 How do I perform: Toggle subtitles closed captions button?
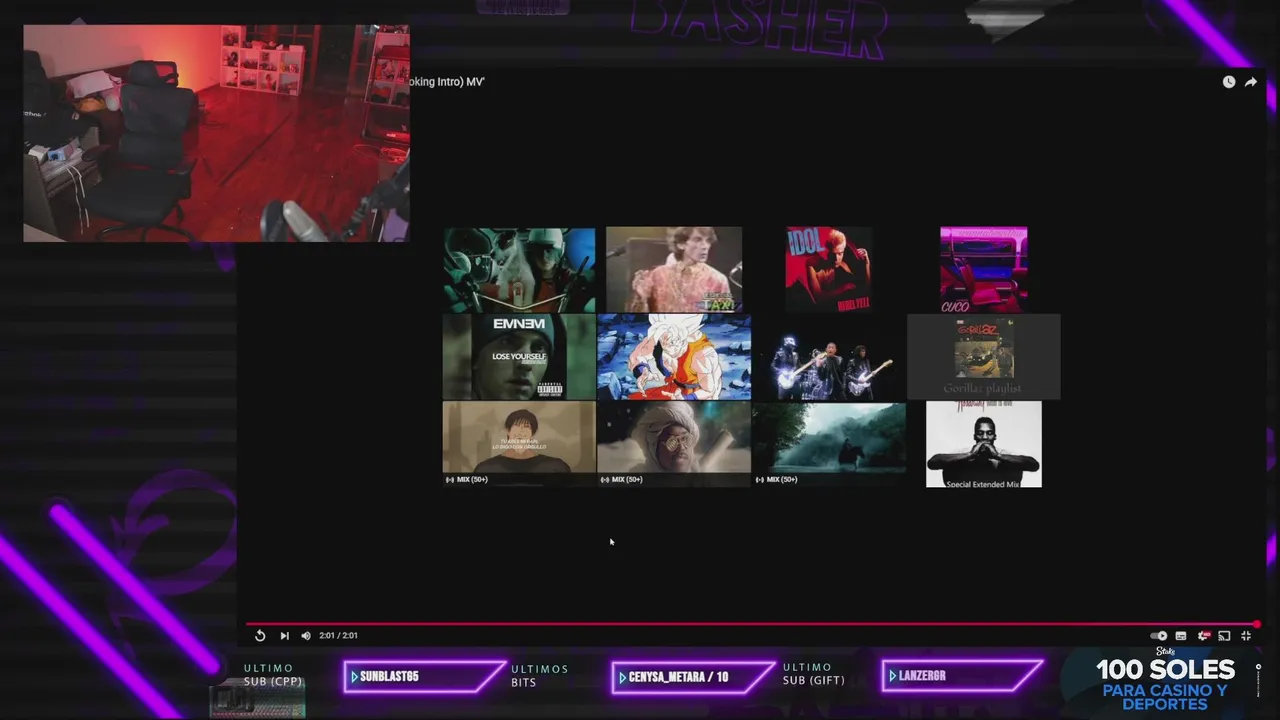pyautogui.click(x=1181, y=636)
